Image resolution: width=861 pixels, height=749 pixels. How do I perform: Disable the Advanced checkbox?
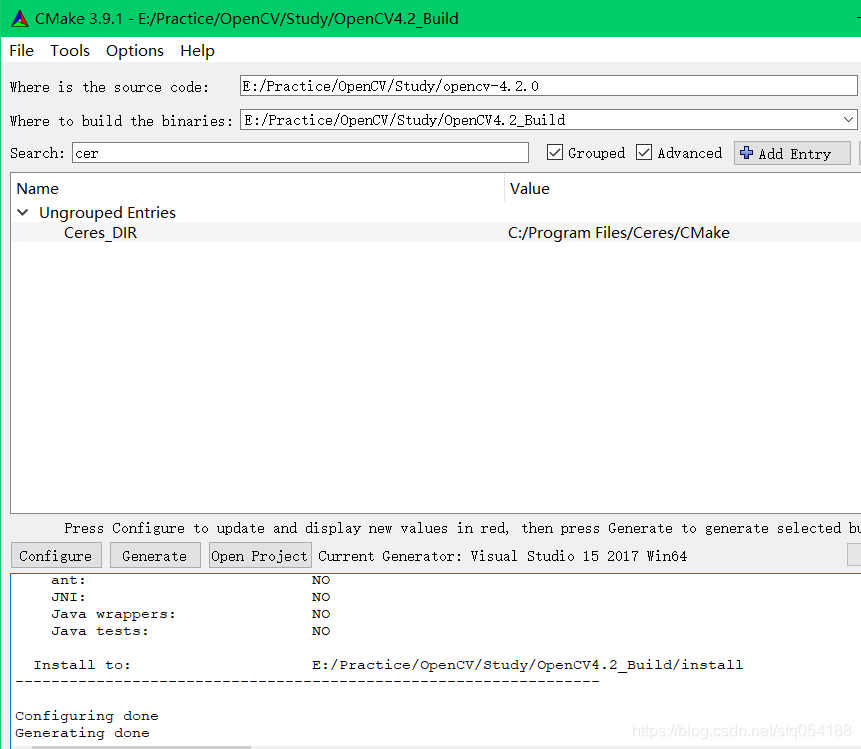click(x=644, y=152)
